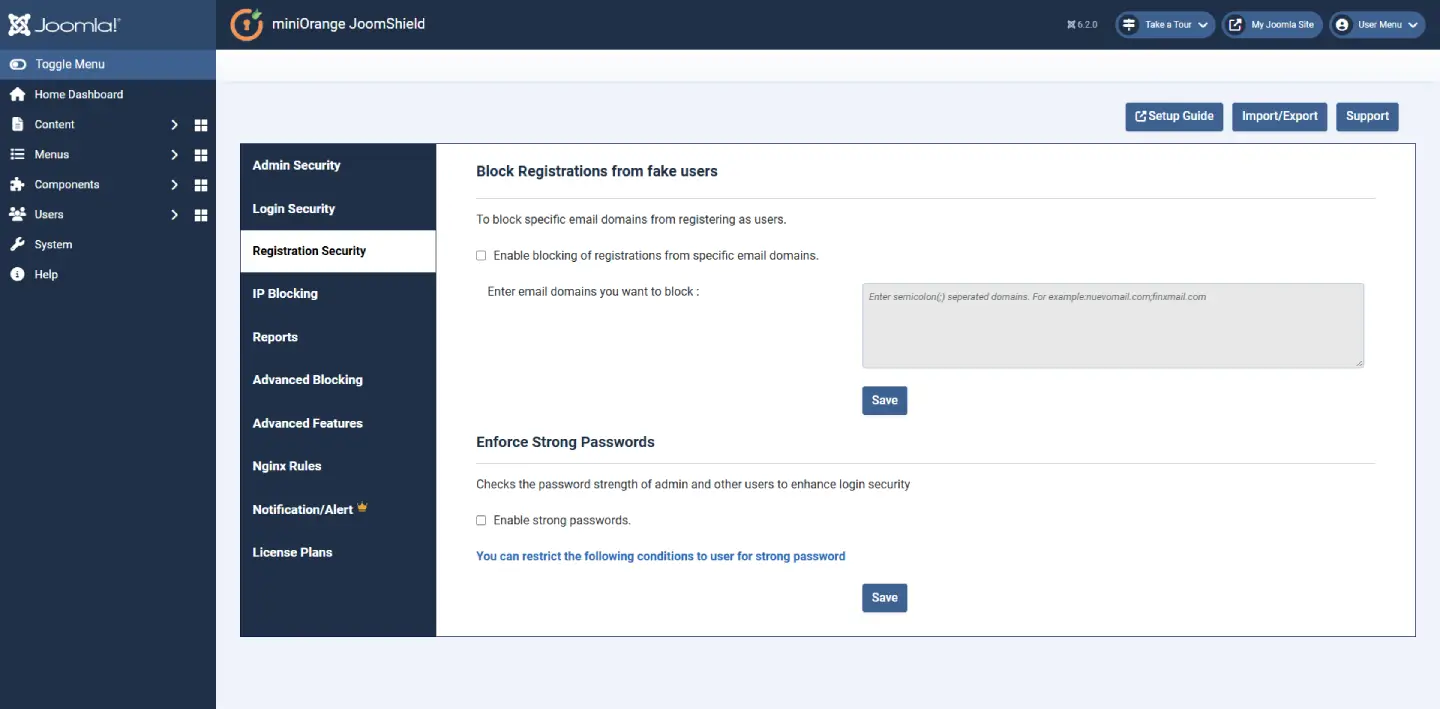Click the Joomla version 6.2.0 badge
This screenshot has width=1440, height=709.
[x=1083, y=25]
